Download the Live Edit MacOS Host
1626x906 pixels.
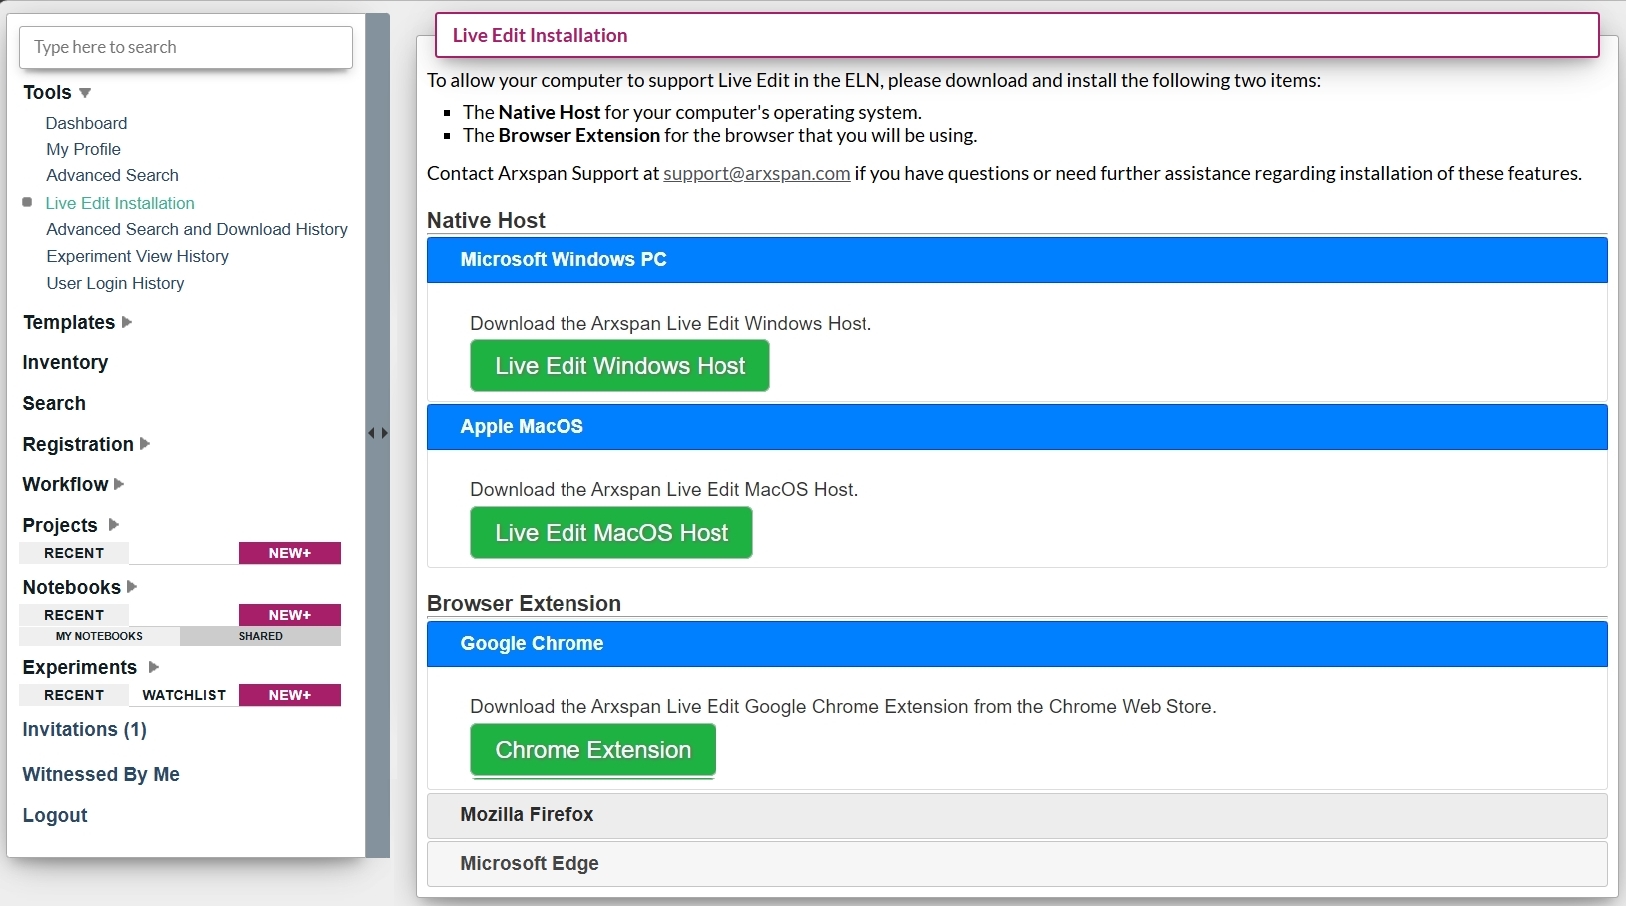tap(611, 533)
